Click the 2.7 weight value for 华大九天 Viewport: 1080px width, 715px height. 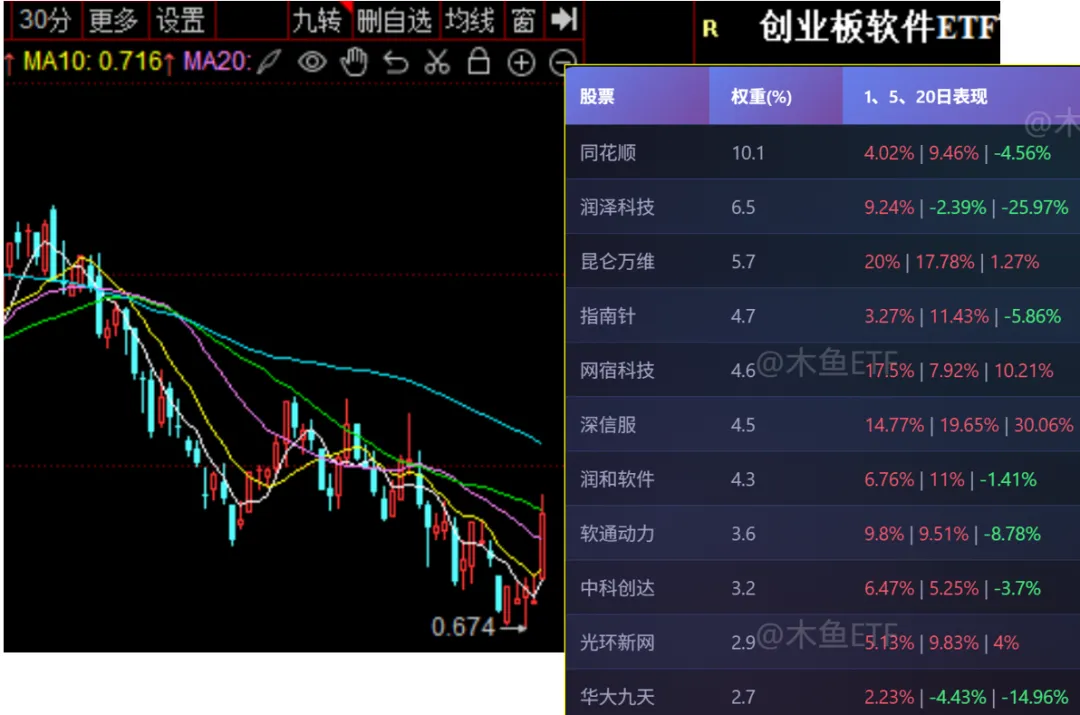tap(742, 697)
